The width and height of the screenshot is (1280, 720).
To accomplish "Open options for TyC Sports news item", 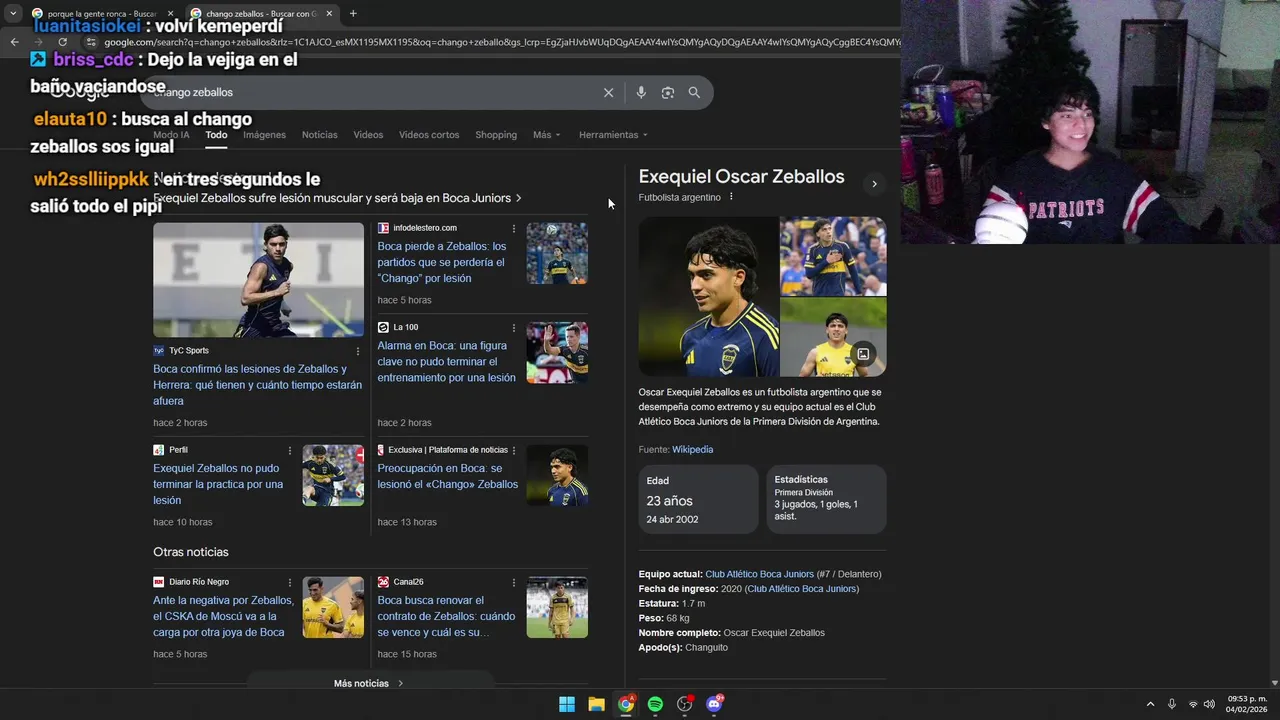I will tap(357, 351).
